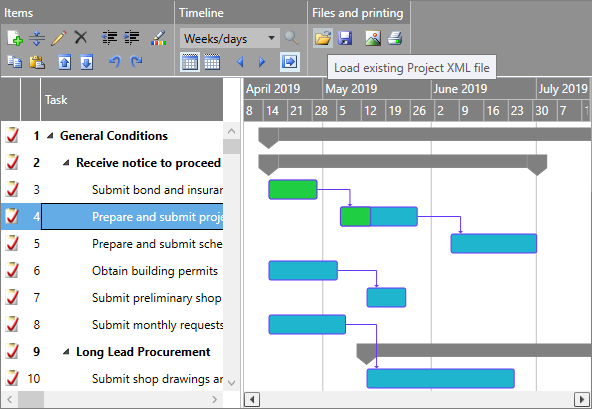Collapse the Long Lead Procurement group
Image resolution: width=592 pixels, height=409 pixels.
pyautogui.click(x=66, y=352)
